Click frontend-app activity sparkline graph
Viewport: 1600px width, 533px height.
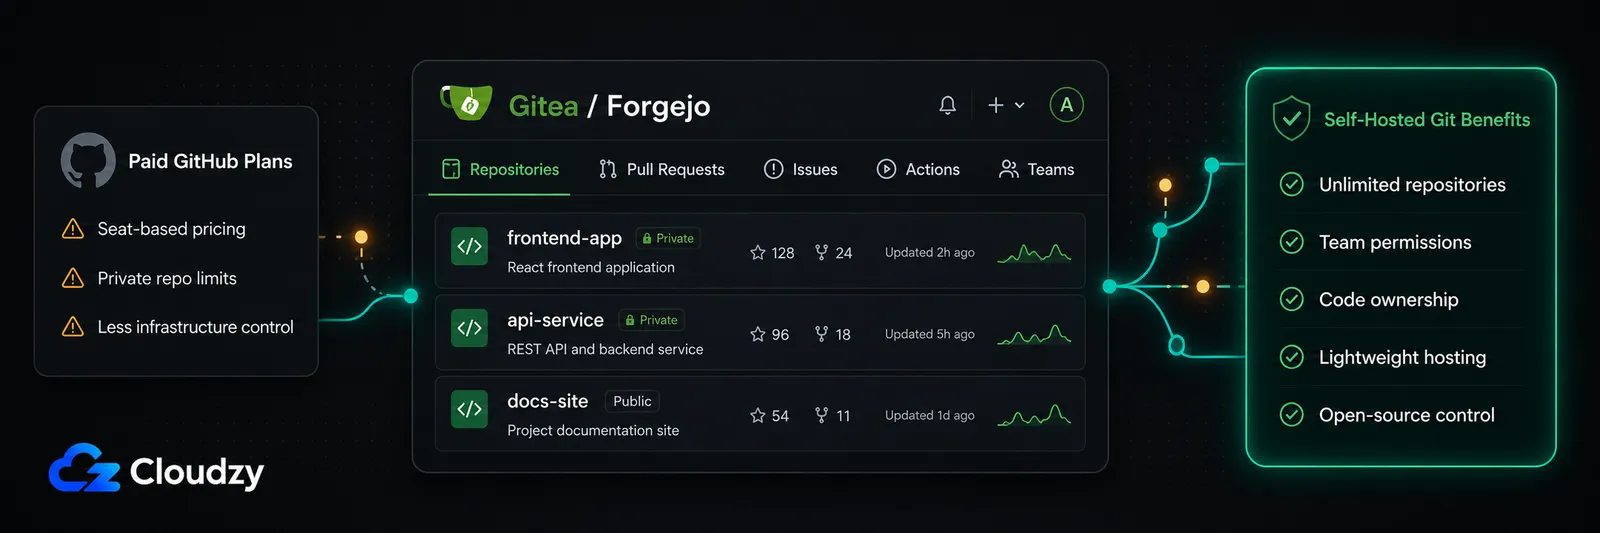1034,253
